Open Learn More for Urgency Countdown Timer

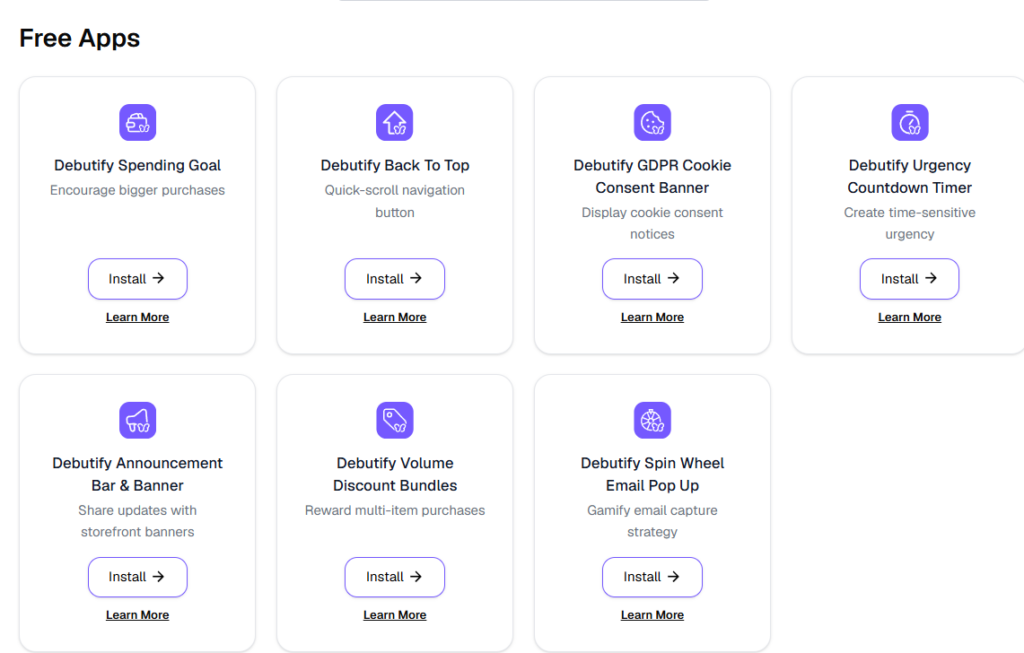pyautogui.click(x=910, y=317)
